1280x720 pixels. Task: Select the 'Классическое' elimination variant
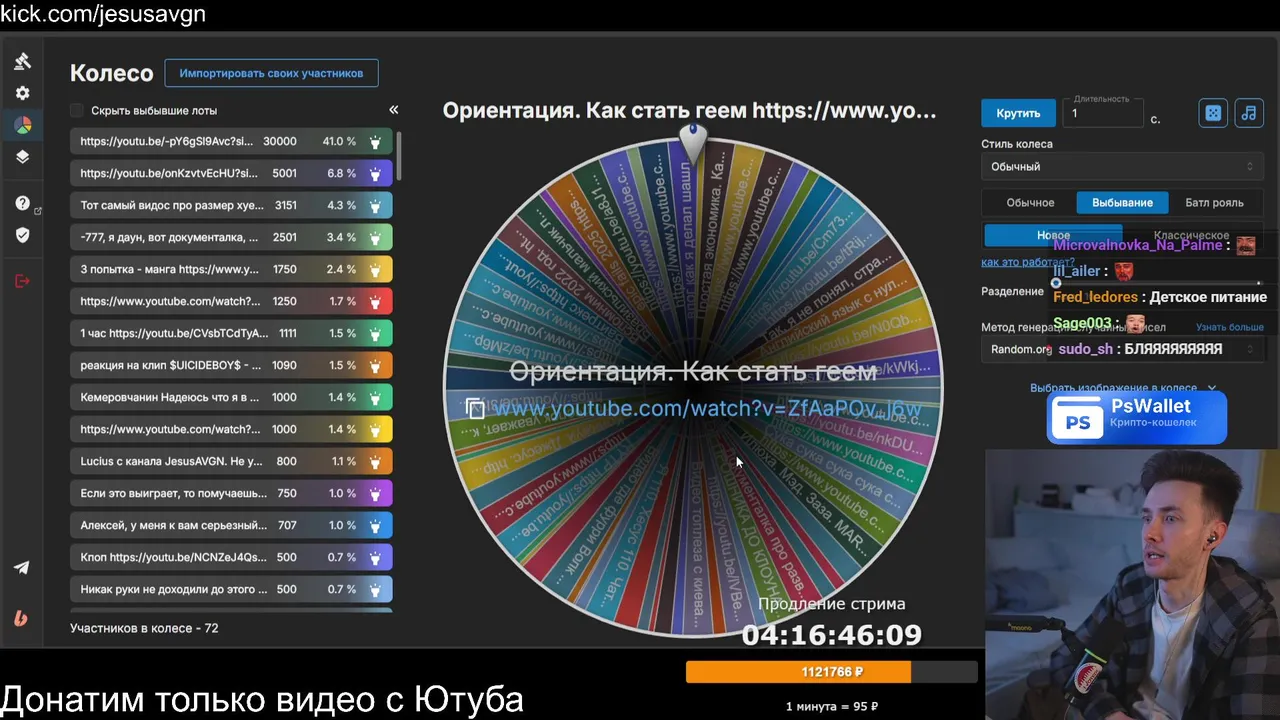(1191, 235)
